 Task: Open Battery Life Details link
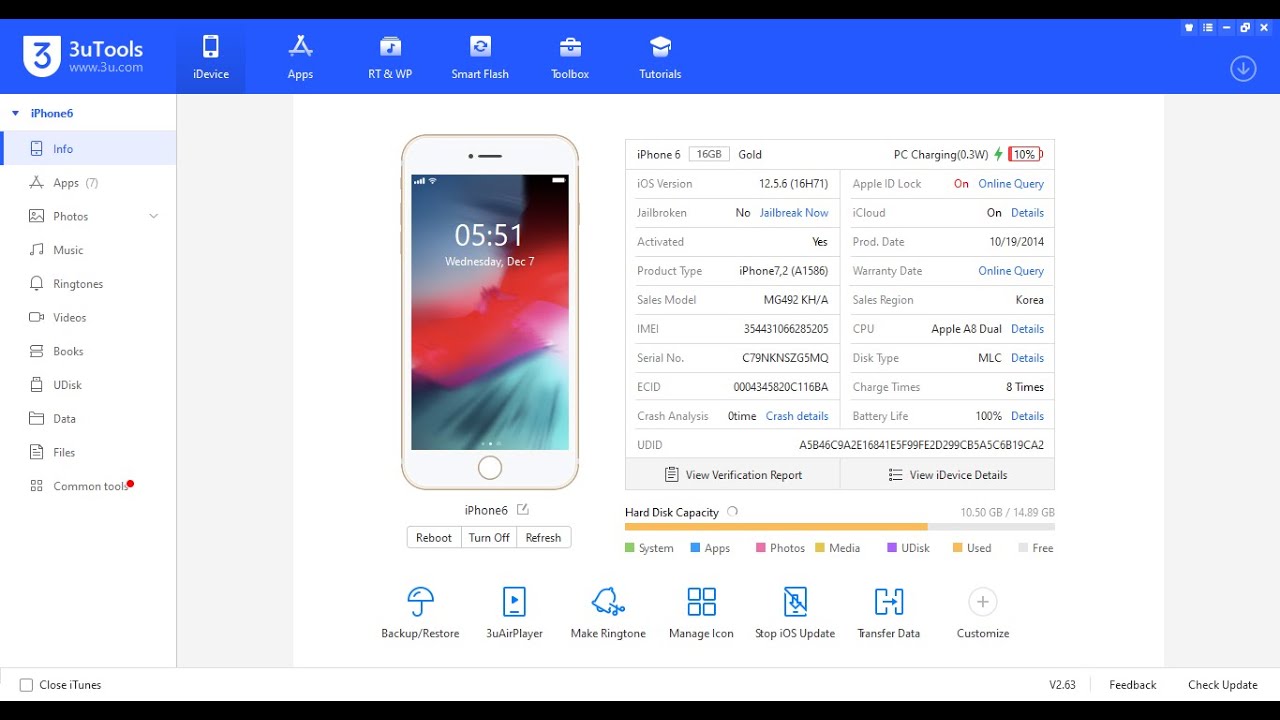pos(1027,416)
